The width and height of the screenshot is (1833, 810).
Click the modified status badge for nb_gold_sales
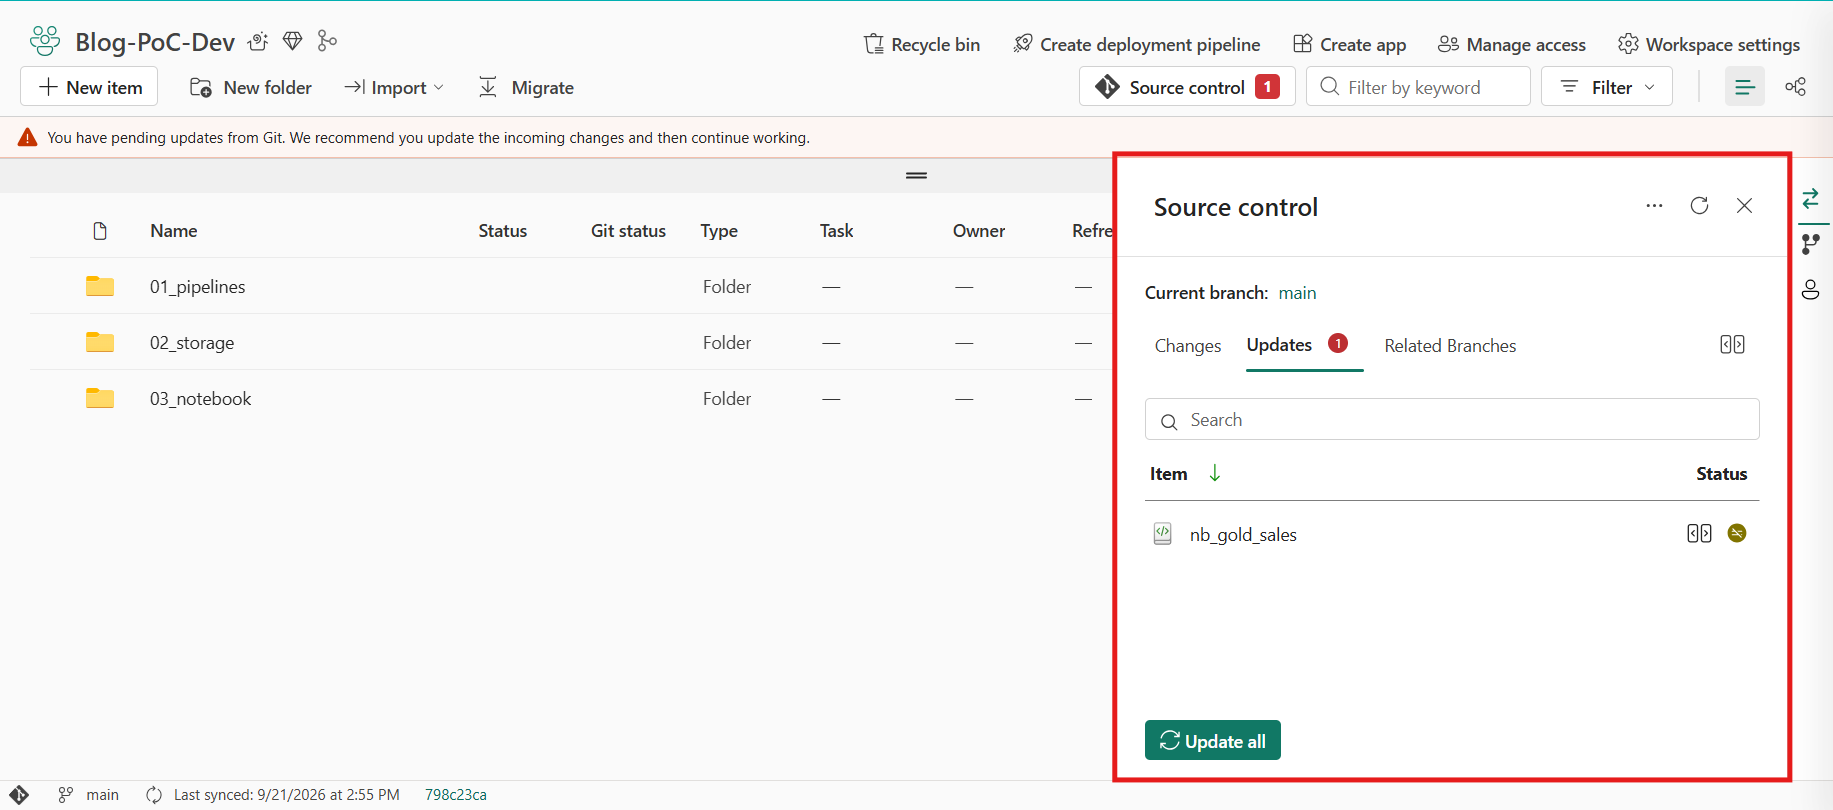(x=1737, y=534)
